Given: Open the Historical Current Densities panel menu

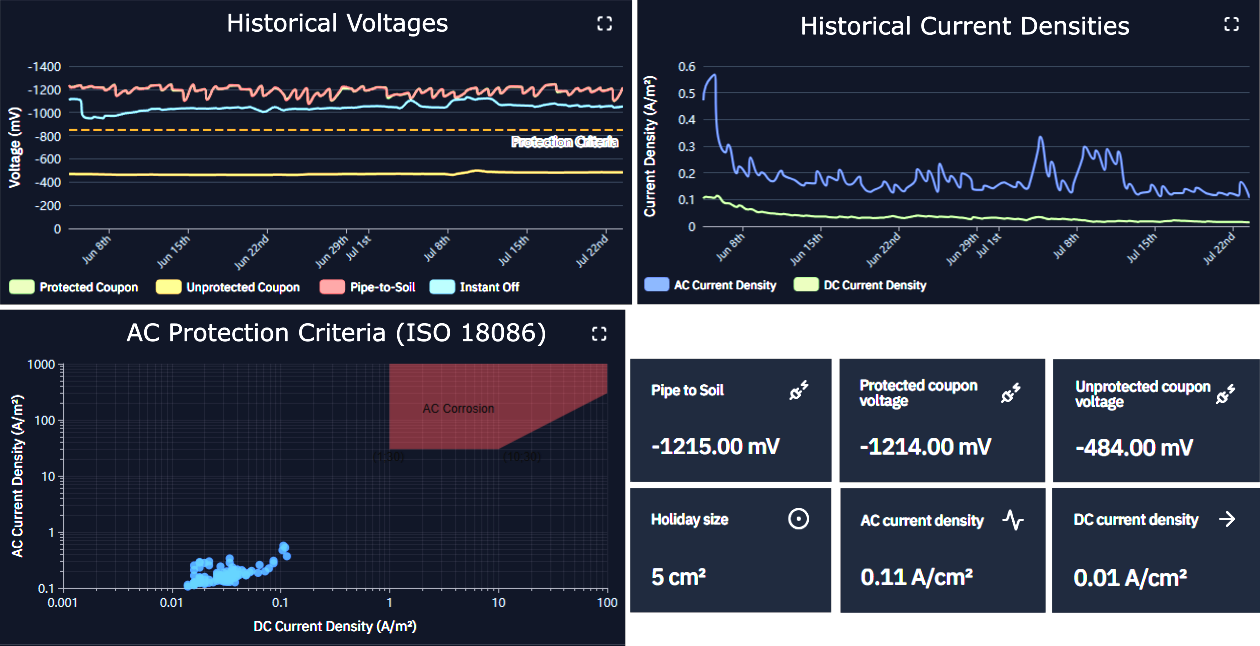Looking at the screenshot, I should pos(964,26).
